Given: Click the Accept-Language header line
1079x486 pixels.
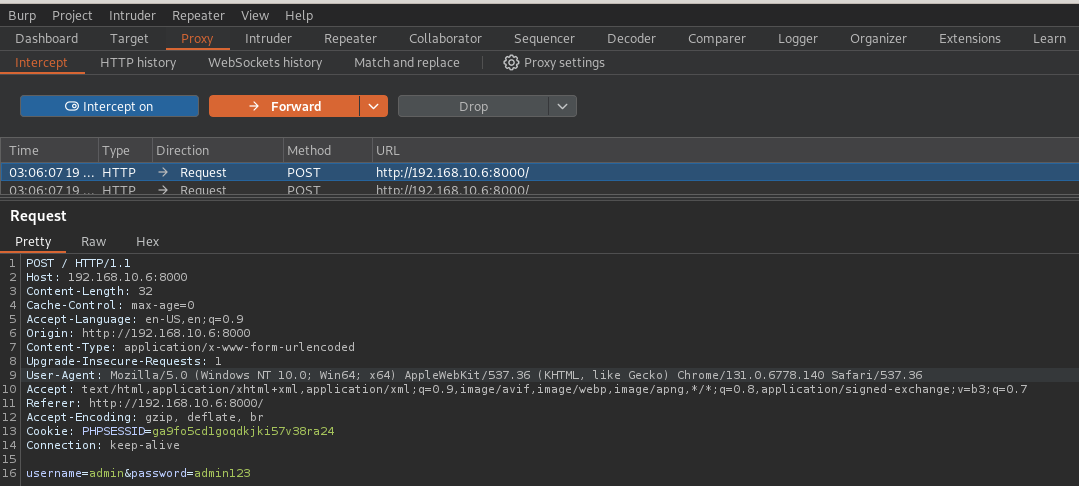Looking at the screenshot, I should click(135, 319).
